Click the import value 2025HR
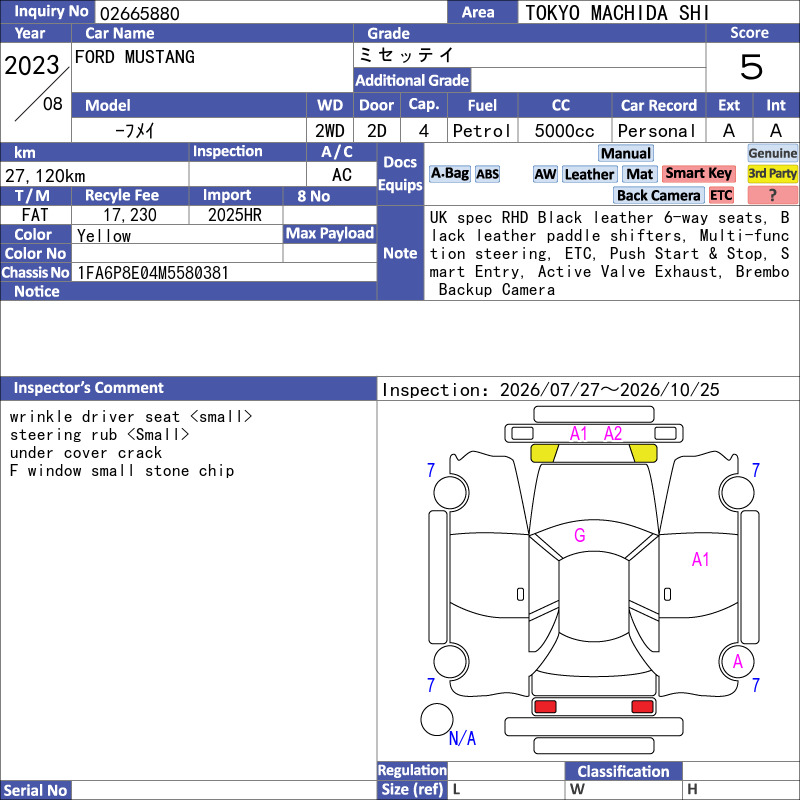This screenshot has width=800, height=800. pos(235,215)
